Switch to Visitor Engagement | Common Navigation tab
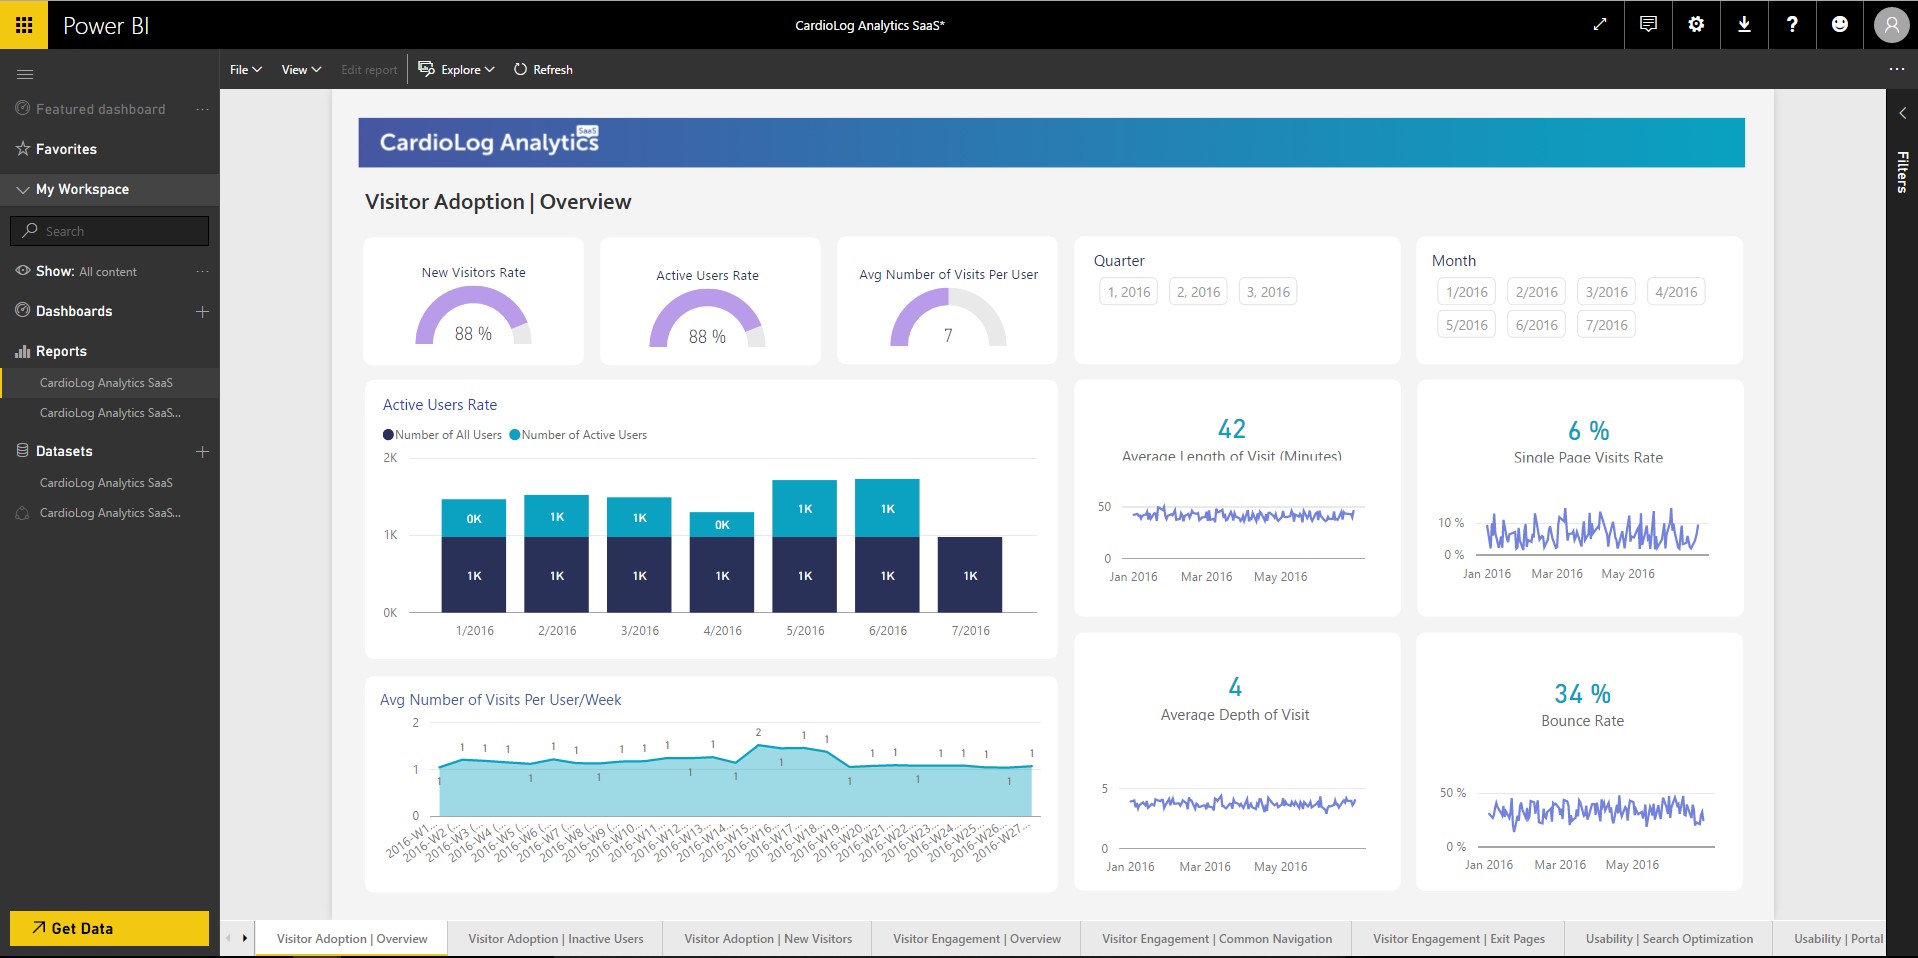 tap(1216, 939)
